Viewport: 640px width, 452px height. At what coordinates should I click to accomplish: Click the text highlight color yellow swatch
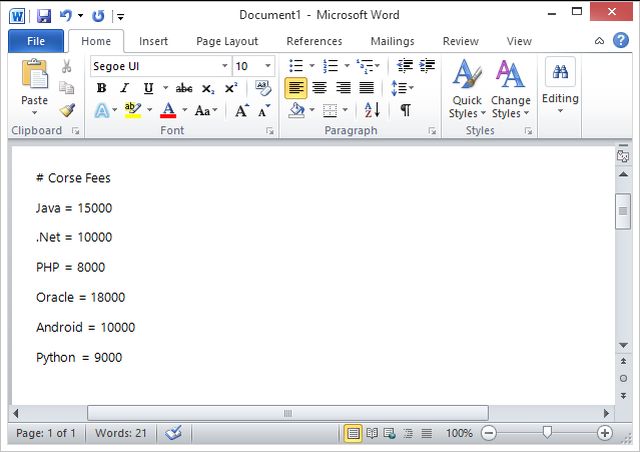[133, 110]
